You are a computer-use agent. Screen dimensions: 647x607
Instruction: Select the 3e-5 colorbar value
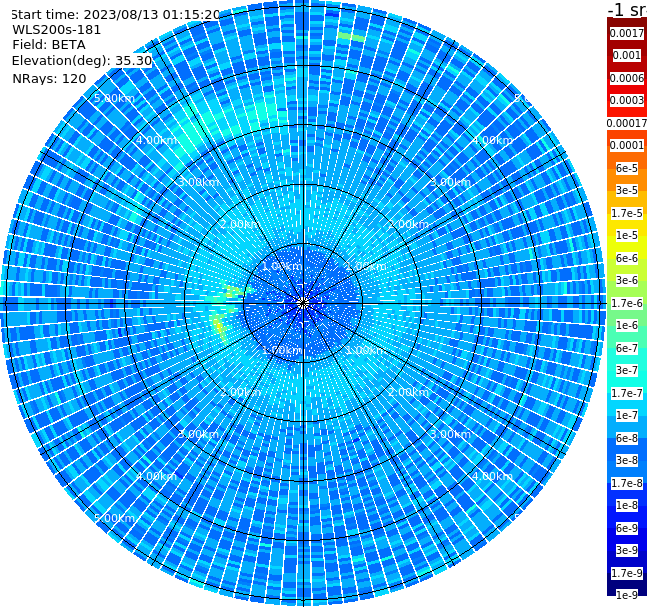point(627,190)
